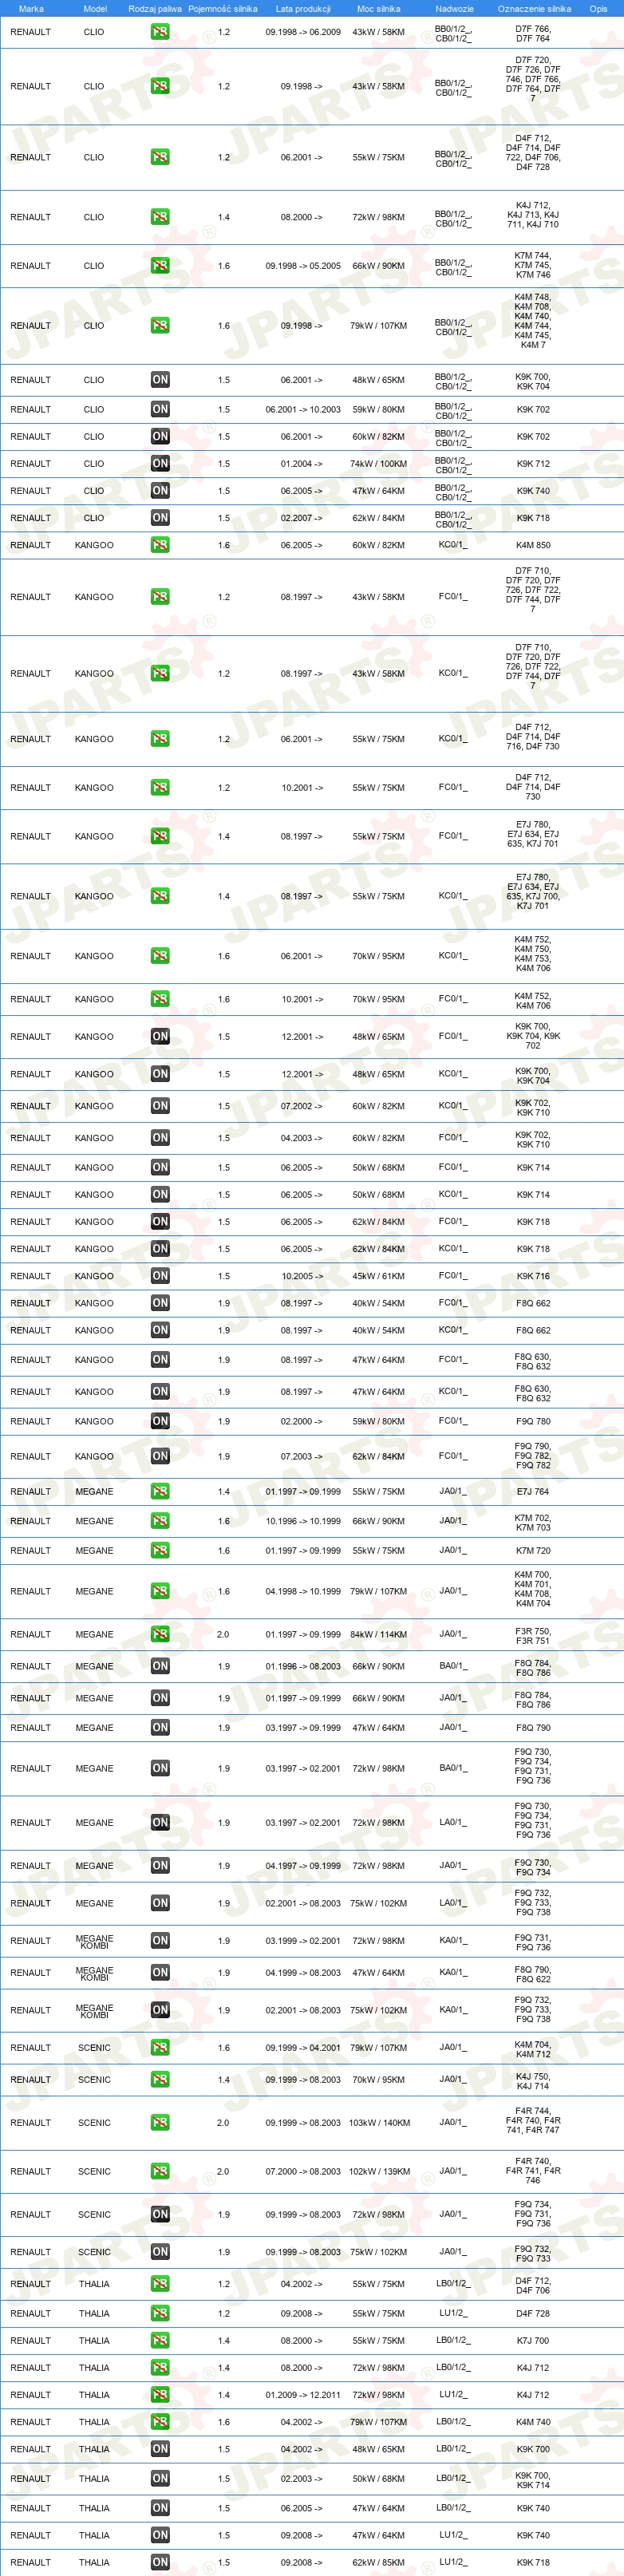Click the diesel ON icon in Clio K9K 740 row
This screenshot has width=624, height=2576.
point(160,491)
